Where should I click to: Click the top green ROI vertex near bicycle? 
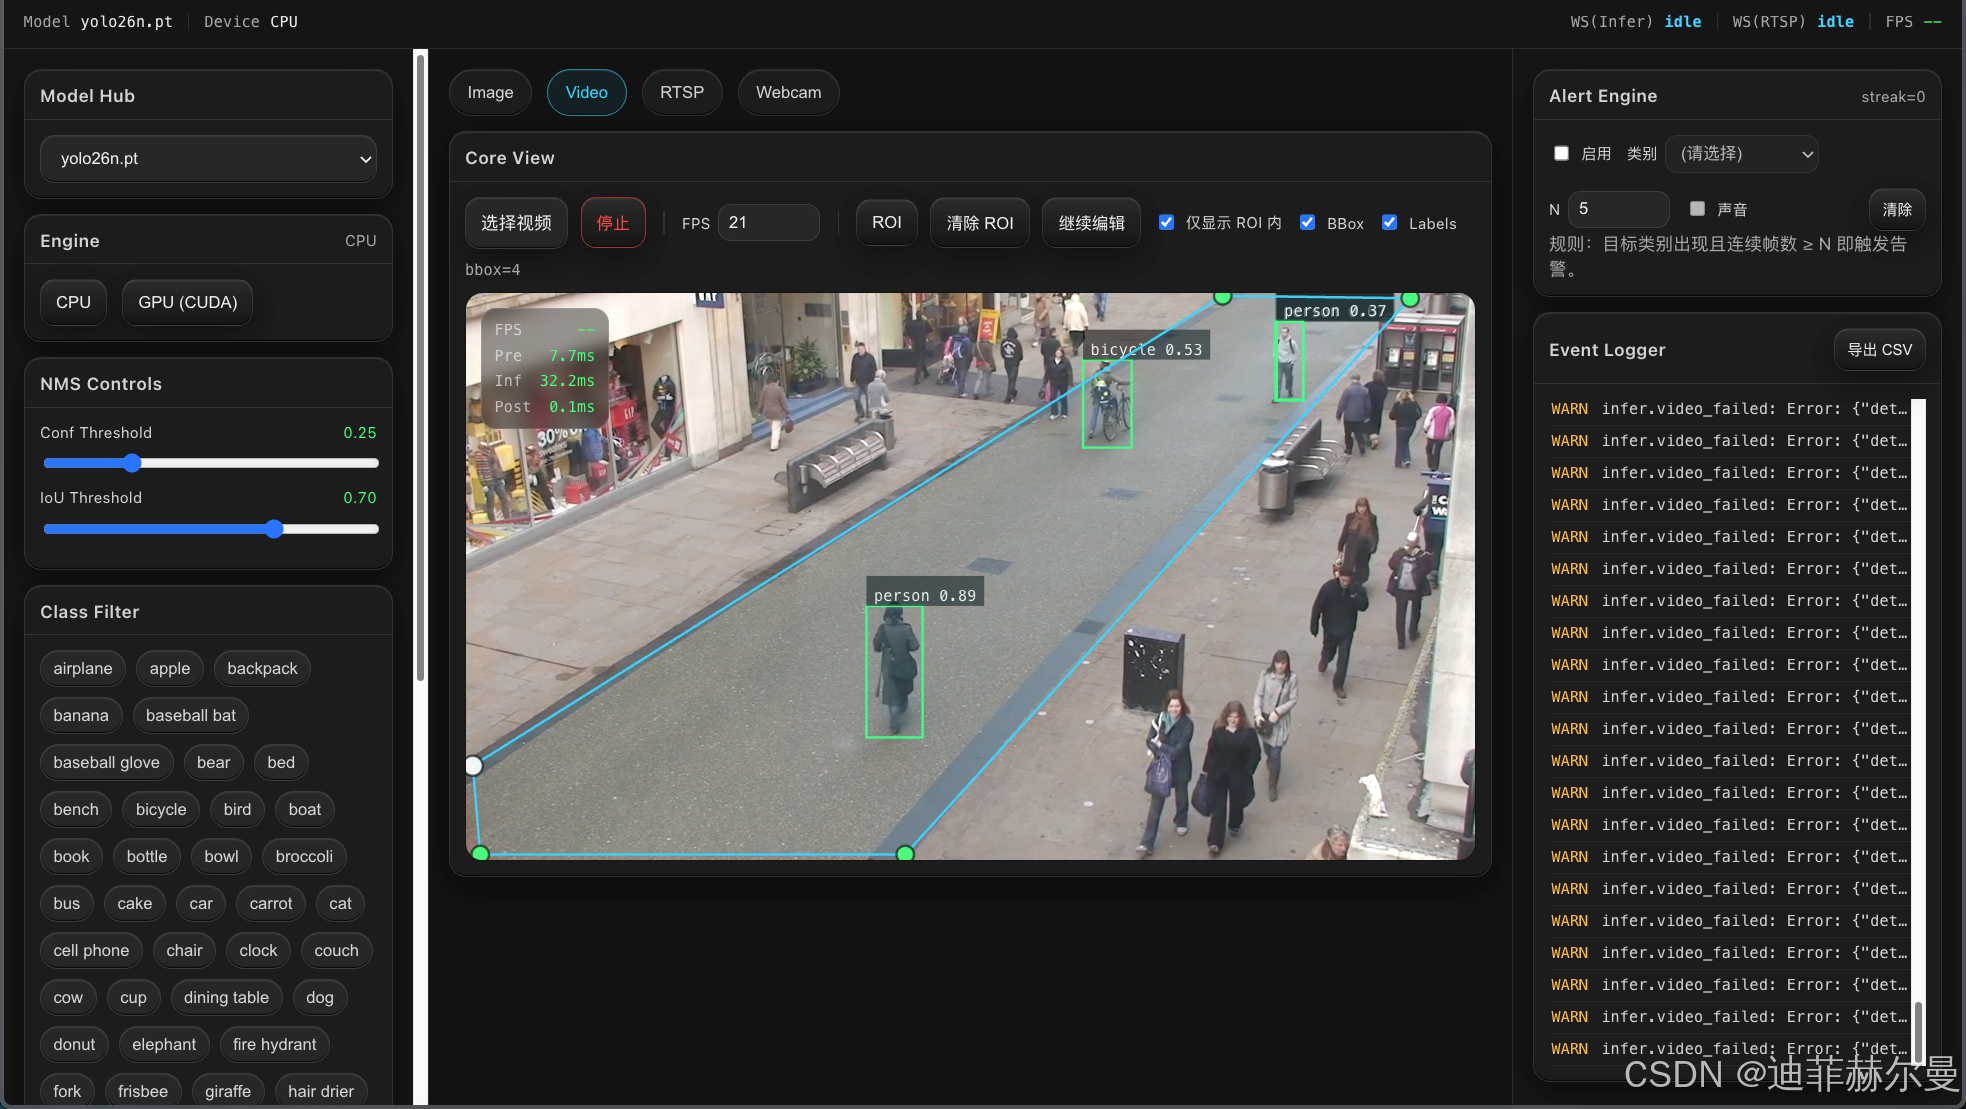[x=1222, y=297]
